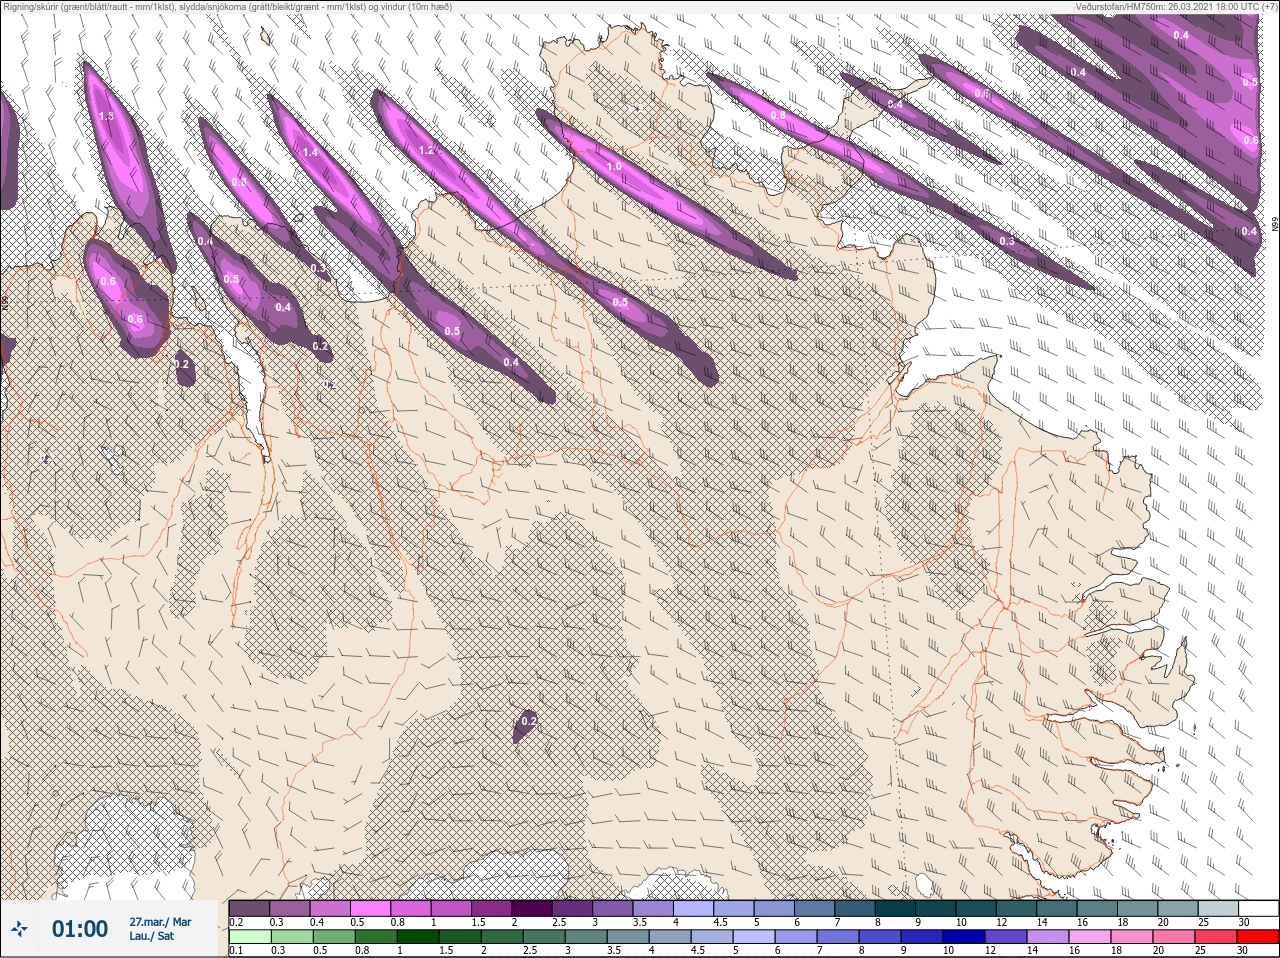The image size is (1280, 958).
Task: Pick the bright pink 0.5–0.8 swatch in top legend
Action: pyautogui.click(x=371, y=908)
